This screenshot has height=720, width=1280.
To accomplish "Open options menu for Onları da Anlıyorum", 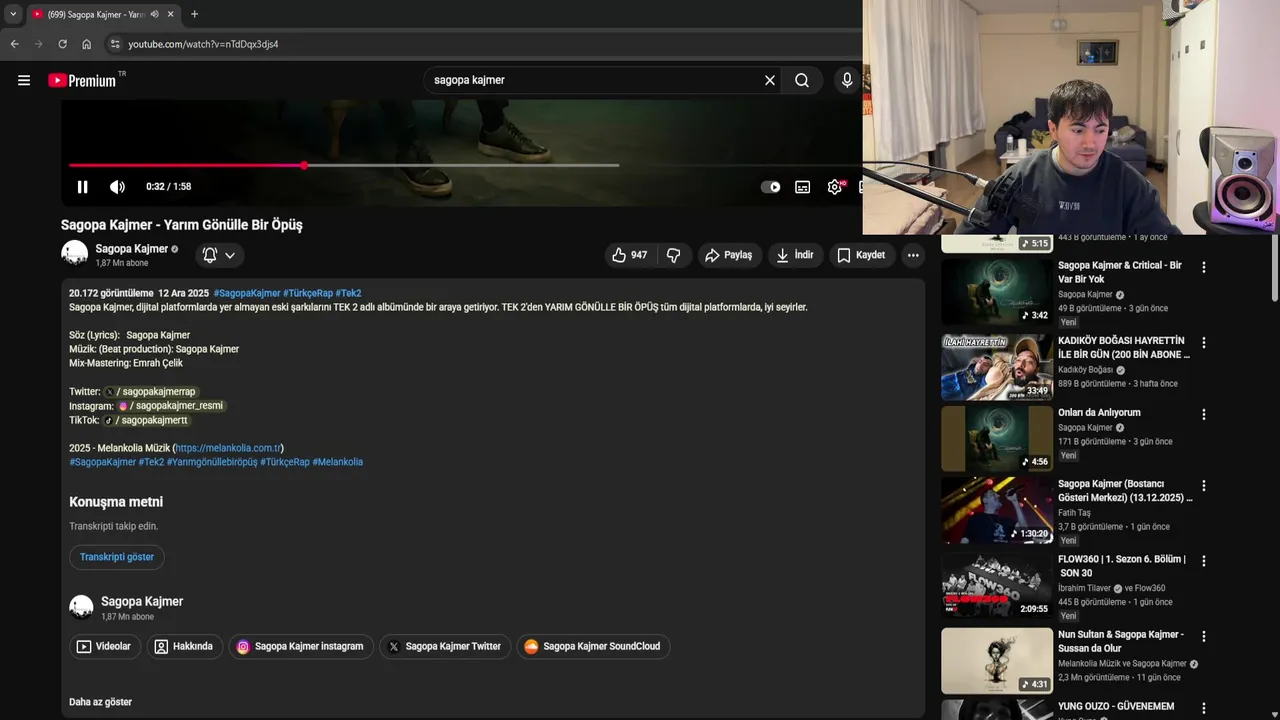I will 1204,414.
